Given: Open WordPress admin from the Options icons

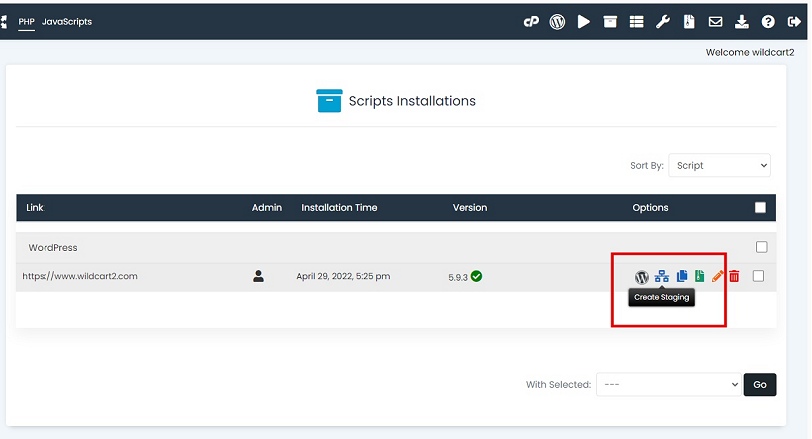Looking at the screenshot, I should click(x=642, y=277).
